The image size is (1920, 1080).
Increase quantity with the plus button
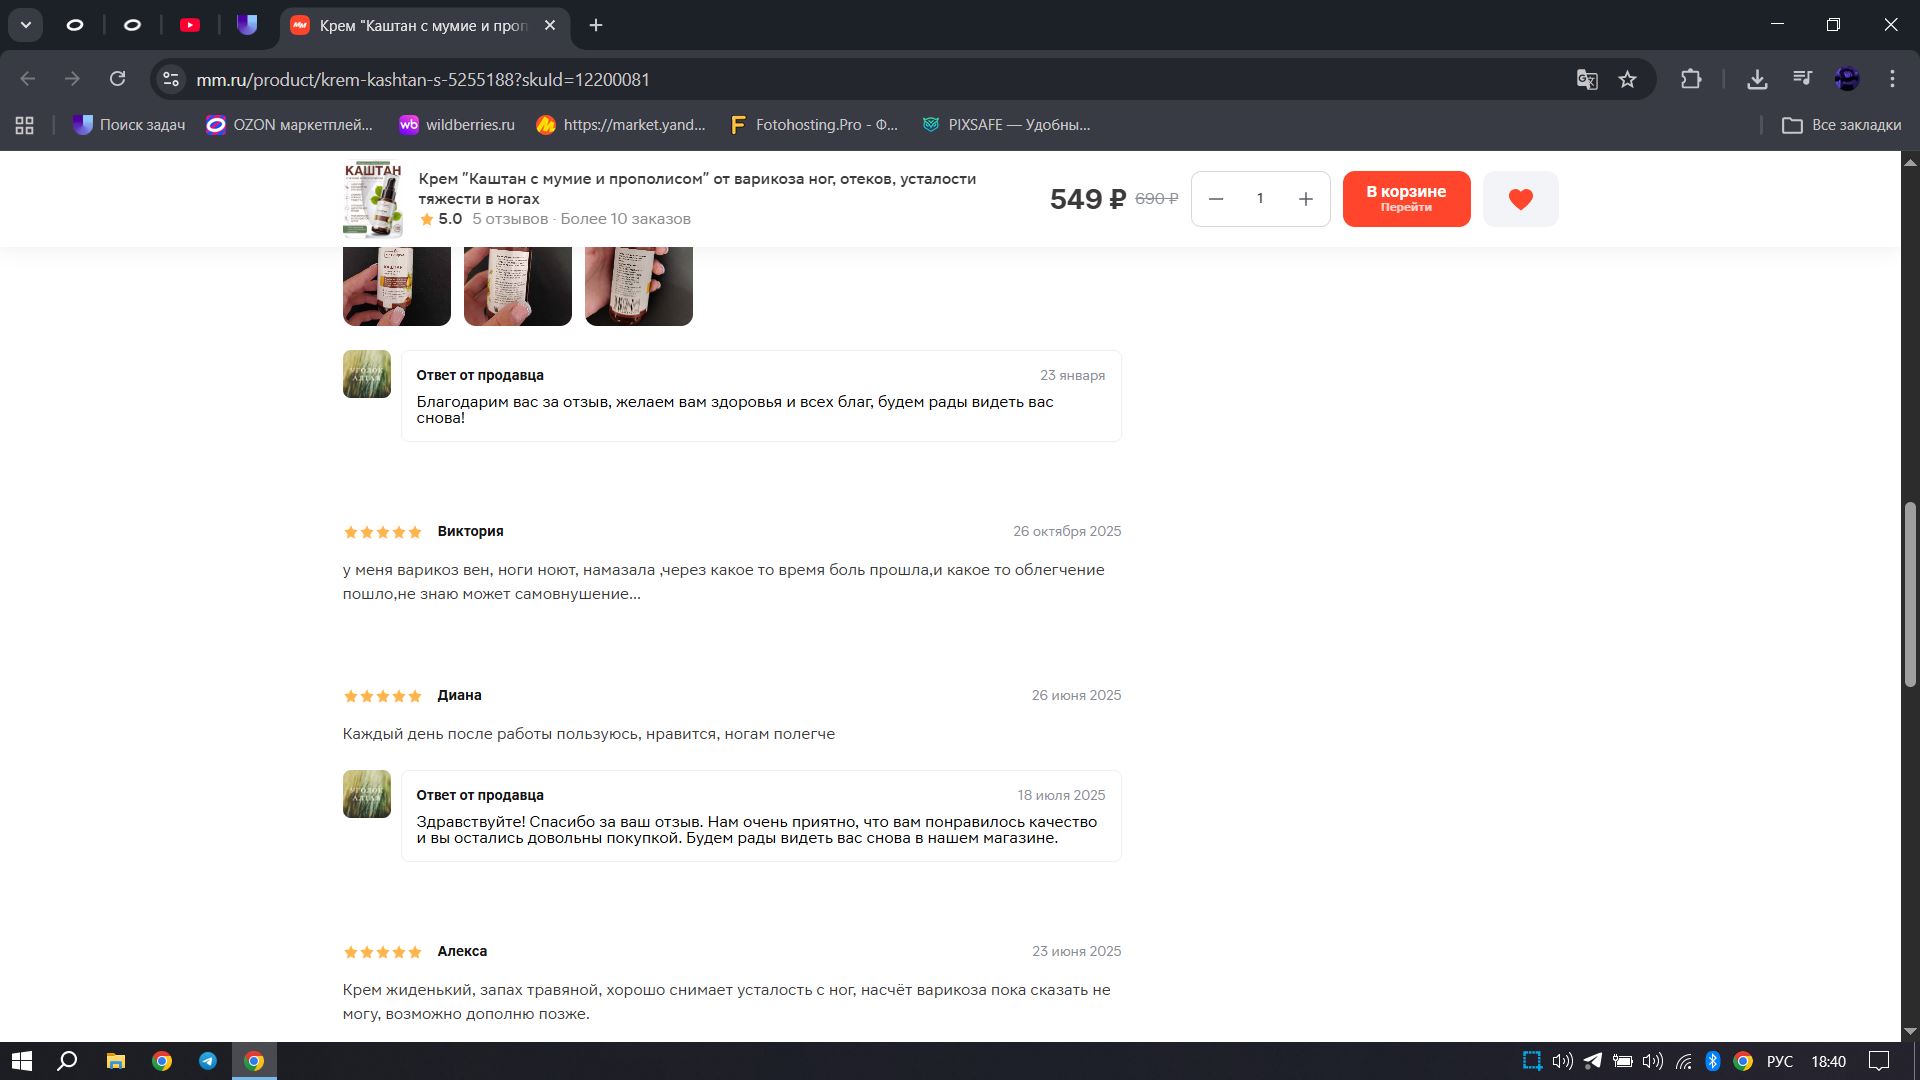1305,199
